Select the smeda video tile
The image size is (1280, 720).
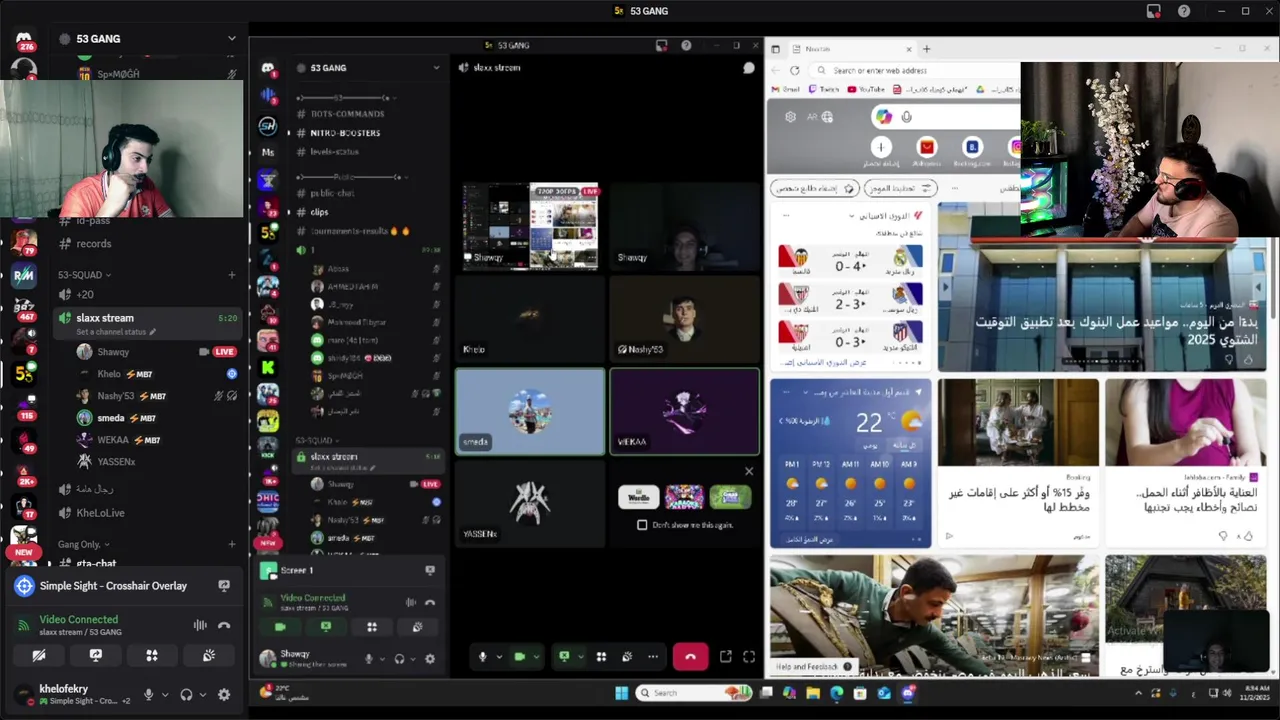point(530,412)
